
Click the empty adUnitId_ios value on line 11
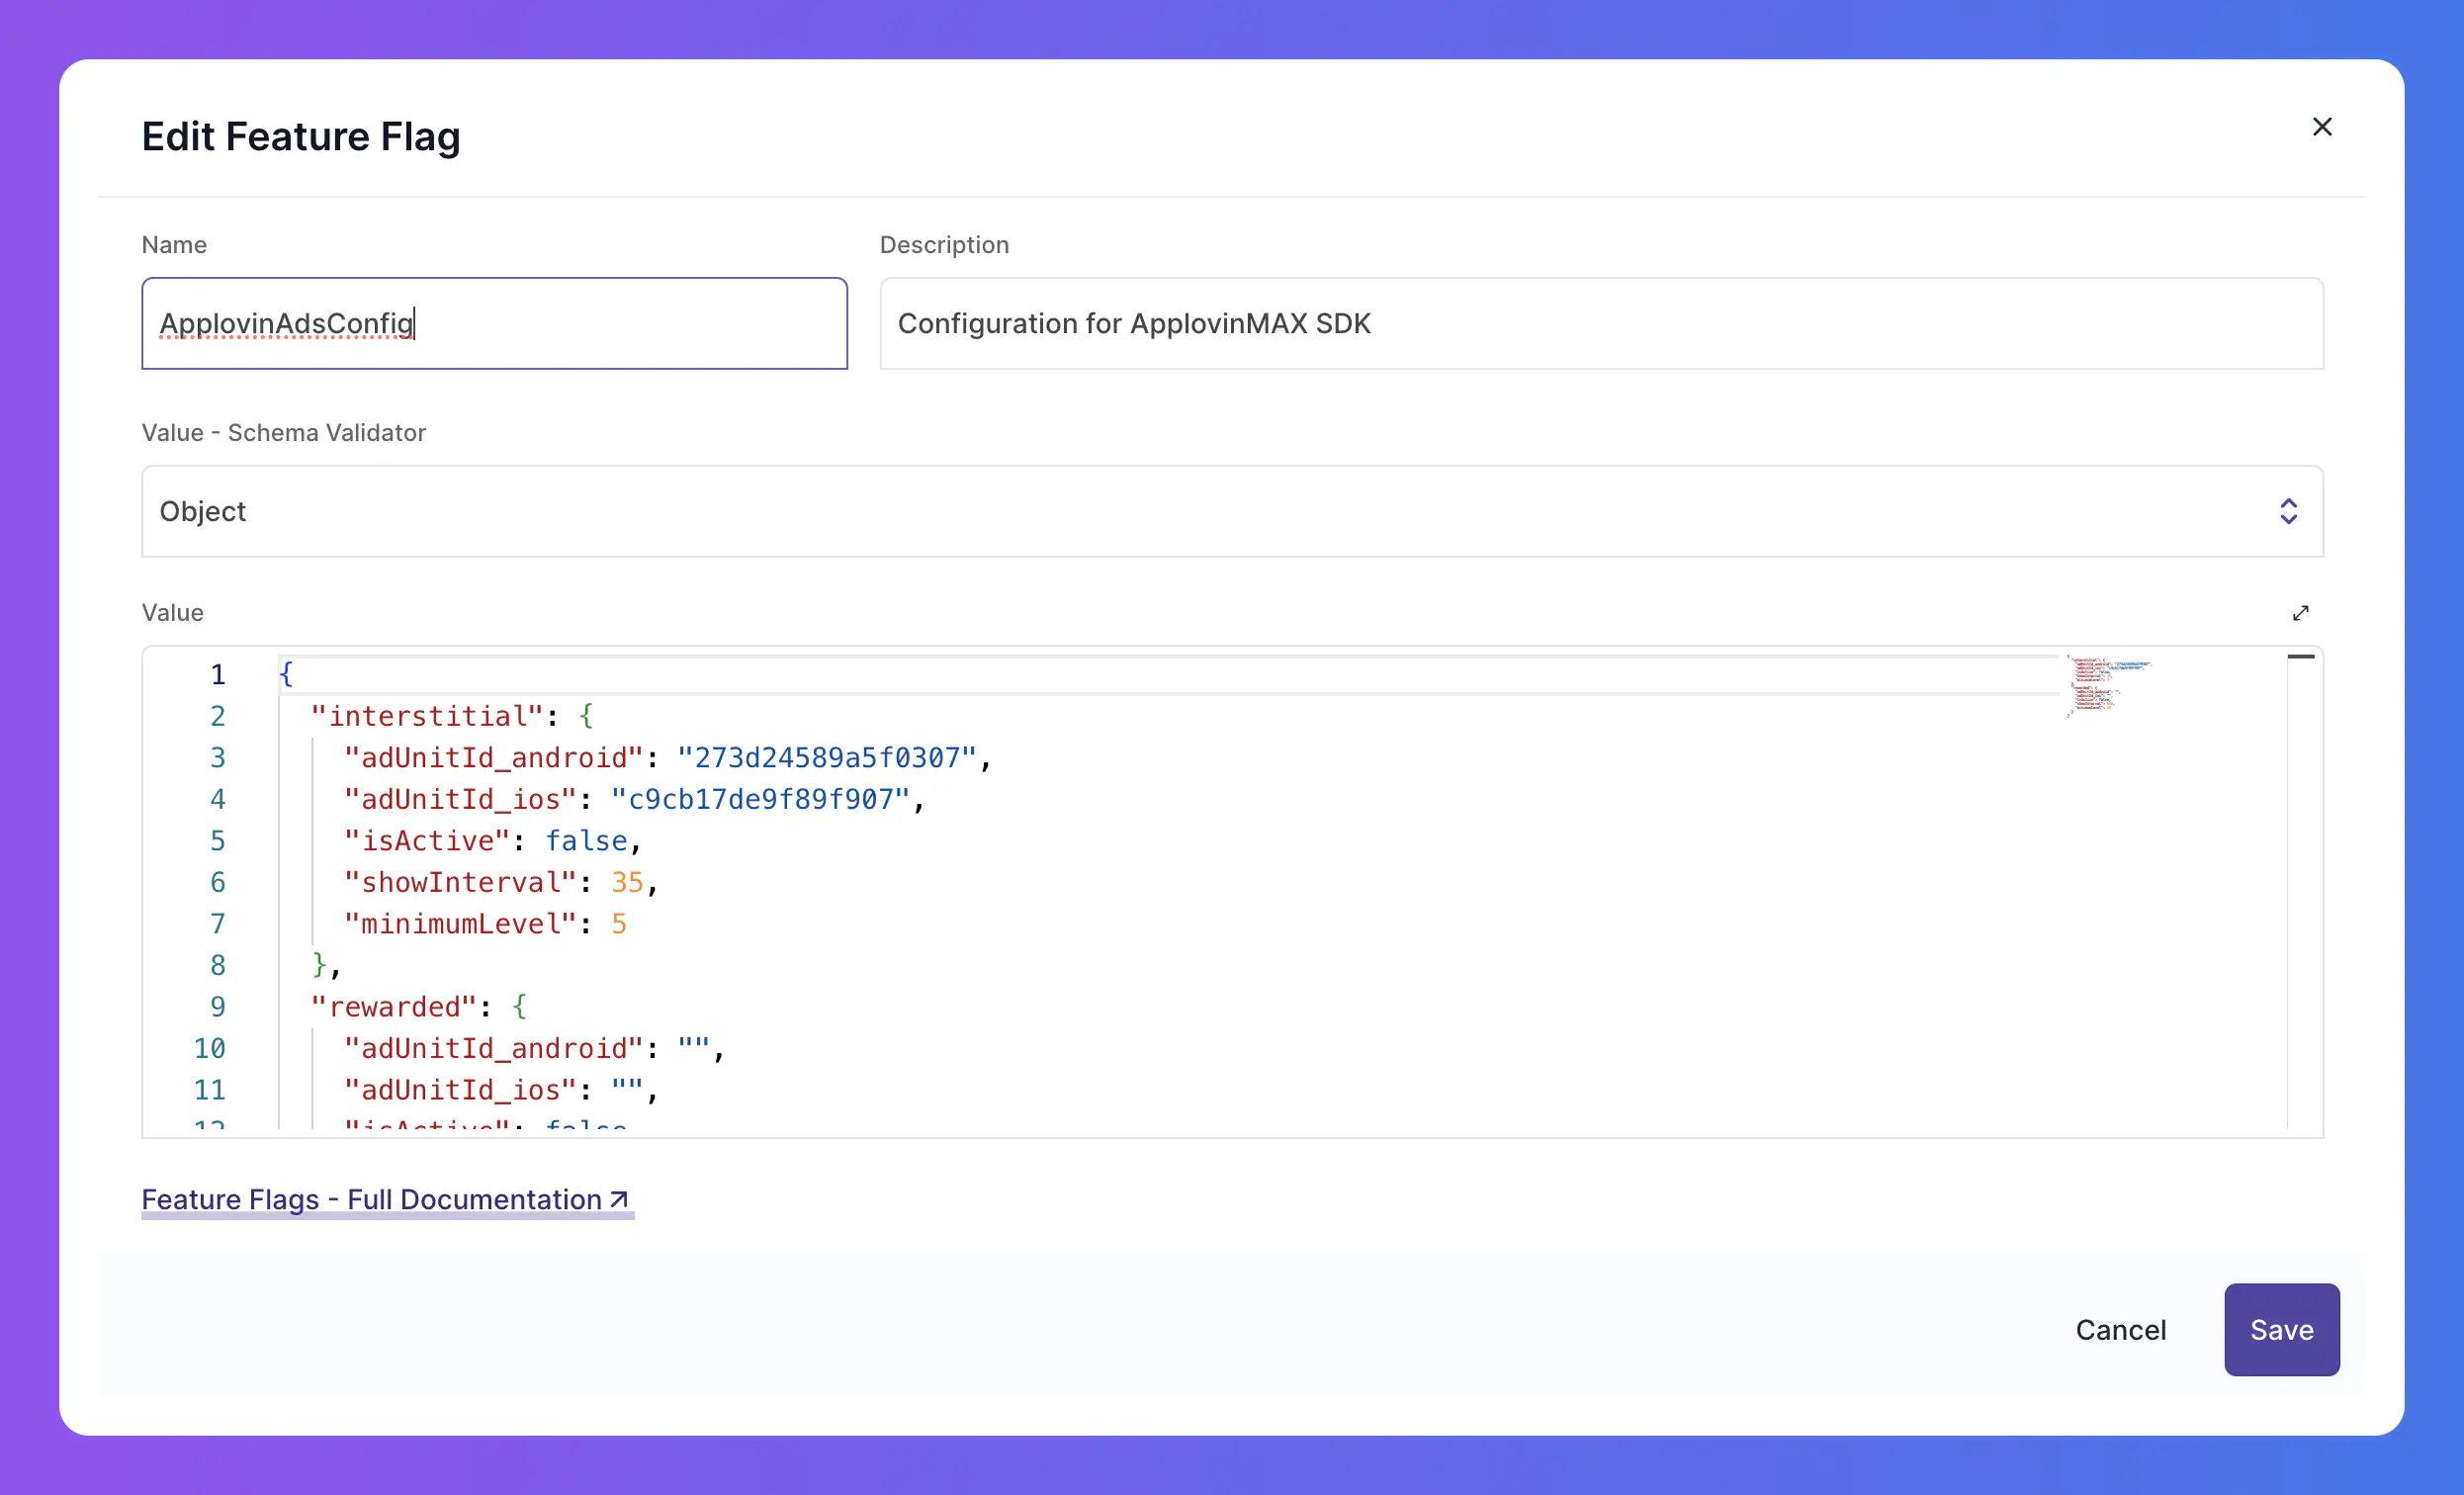point(627,1090)
